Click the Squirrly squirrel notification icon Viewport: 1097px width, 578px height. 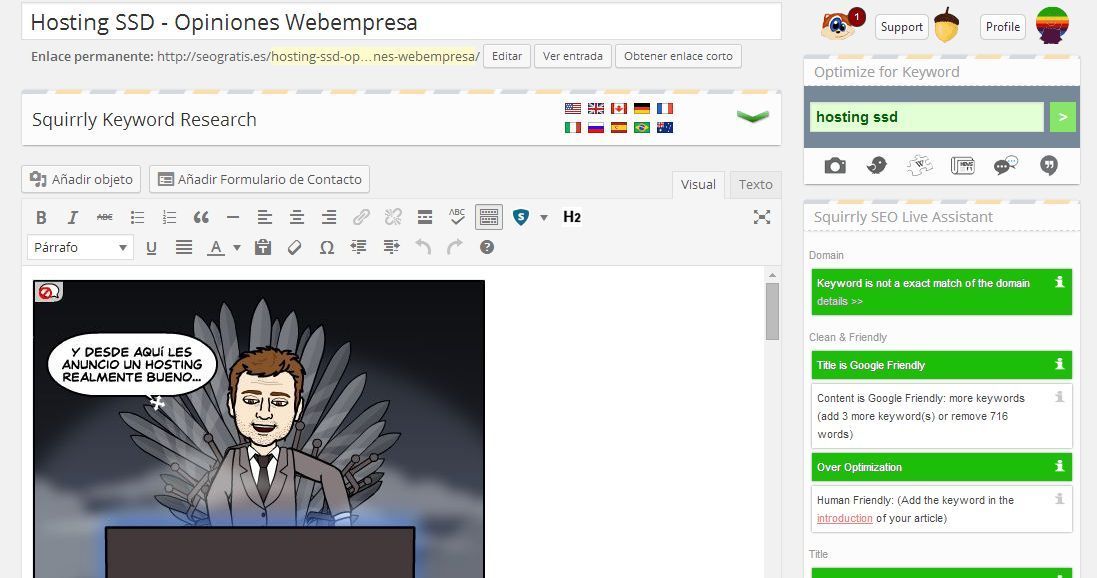click(x=841, y=25)
